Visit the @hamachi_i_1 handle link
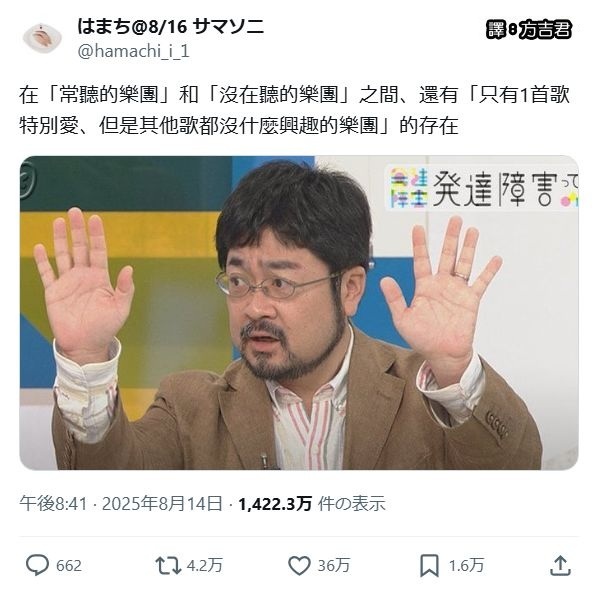This screenshot has height=594, width=598. (133, 51)
